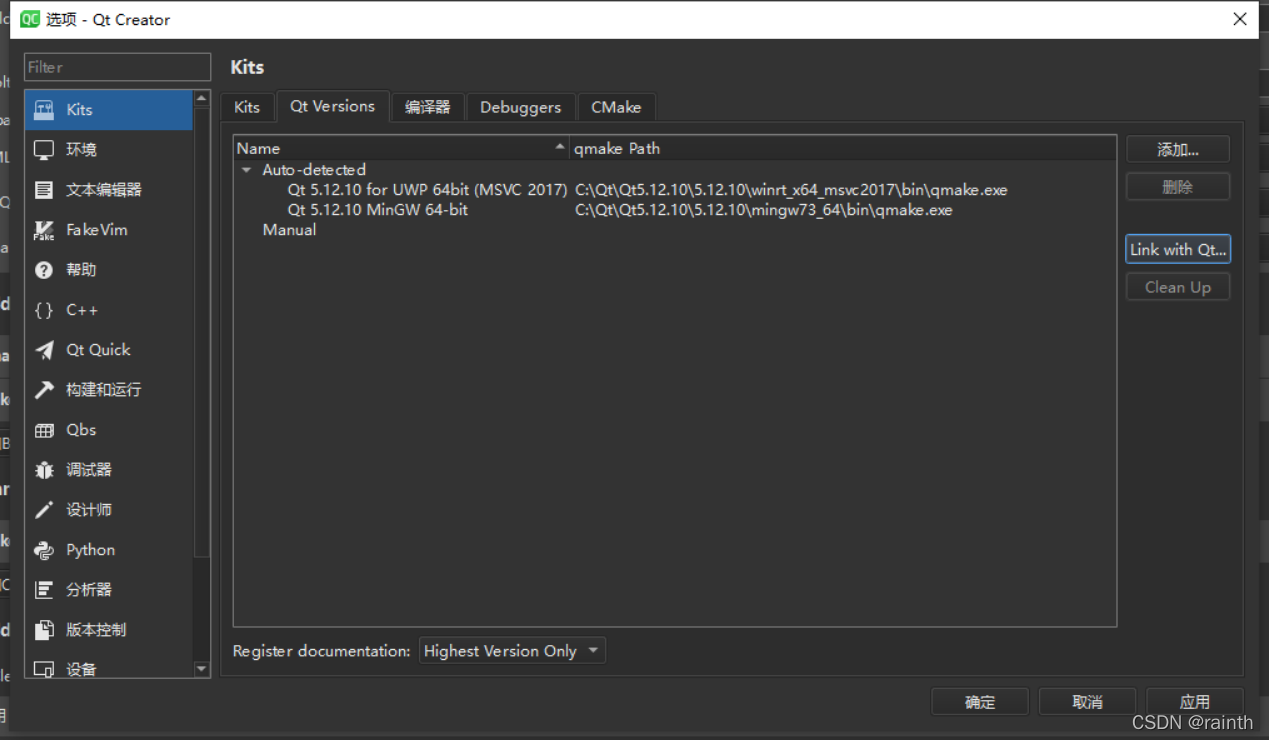Switch to the 编译器 tab
Image resolution: width=1269 pixels, height=740 pixels.
pyautogui.click(x=428, y=107)
